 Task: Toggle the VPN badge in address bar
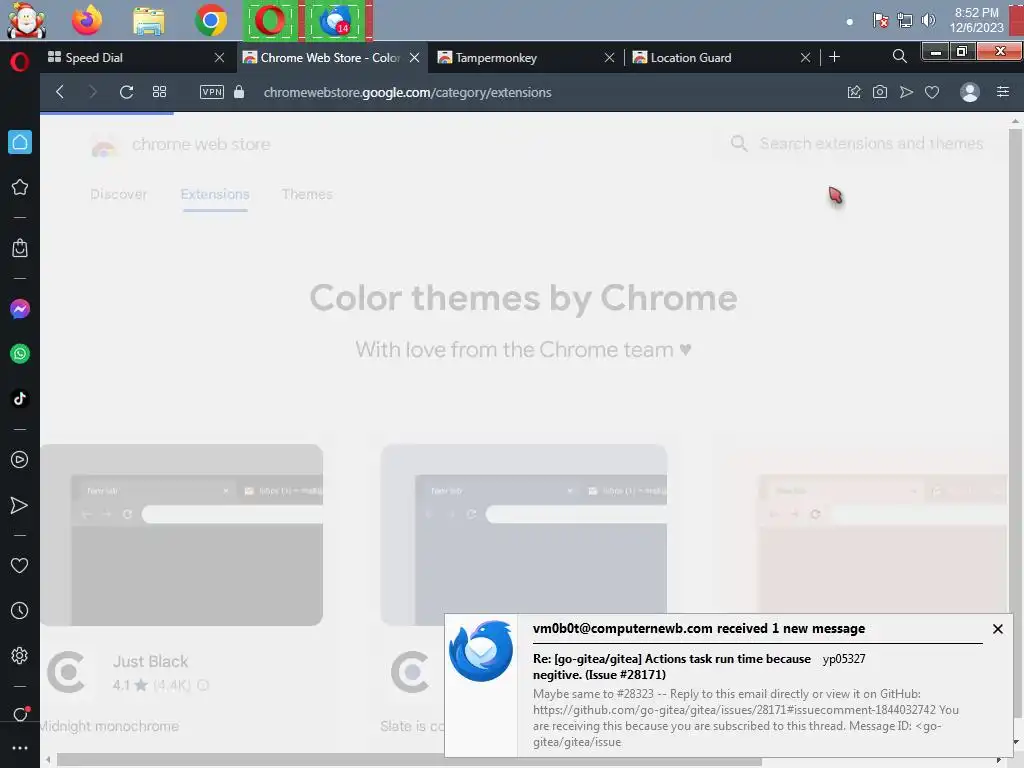tap(212, 92)
